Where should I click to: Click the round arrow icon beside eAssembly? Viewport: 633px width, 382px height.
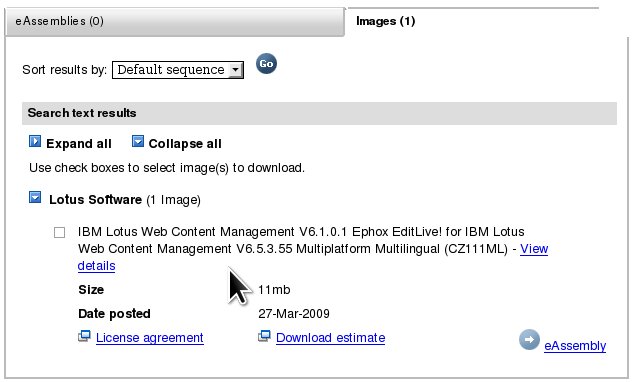[529, 340]
